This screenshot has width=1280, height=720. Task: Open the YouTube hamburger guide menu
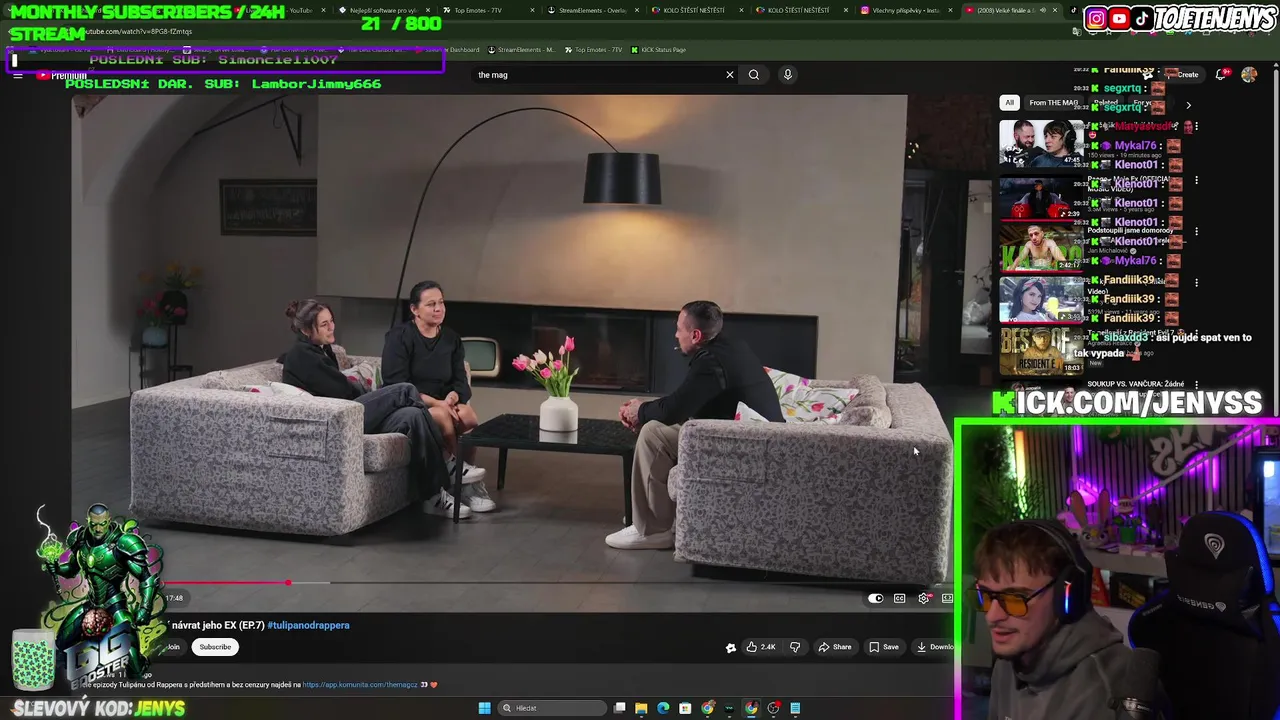coord(18,75)
